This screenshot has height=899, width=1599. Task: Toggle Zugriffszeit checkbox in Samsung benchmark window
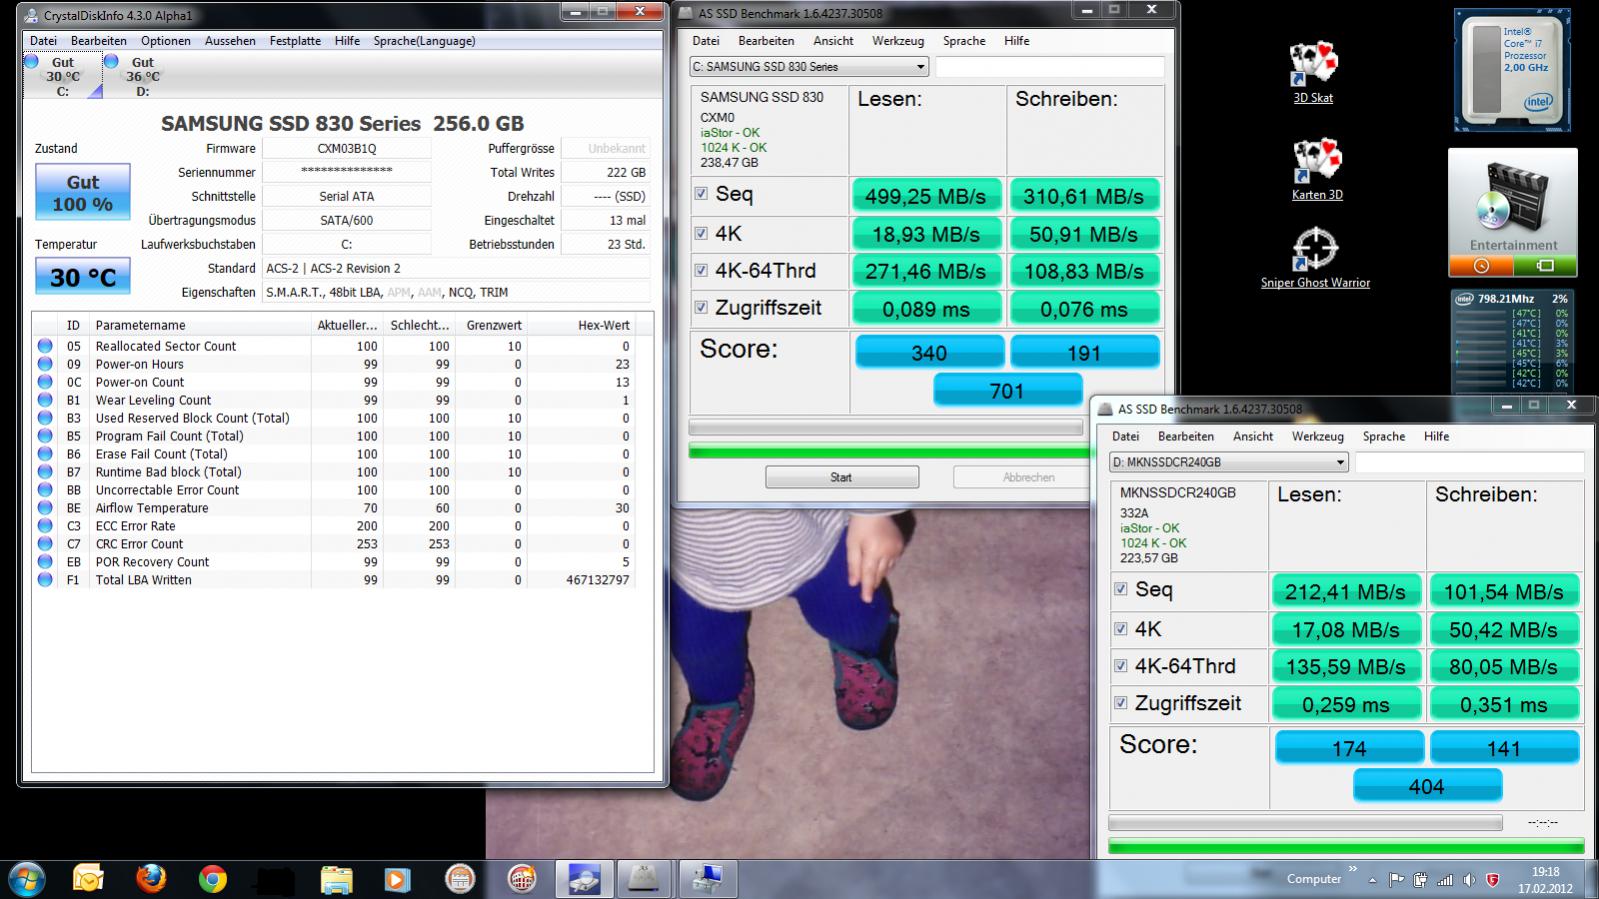tap(701, 307)
